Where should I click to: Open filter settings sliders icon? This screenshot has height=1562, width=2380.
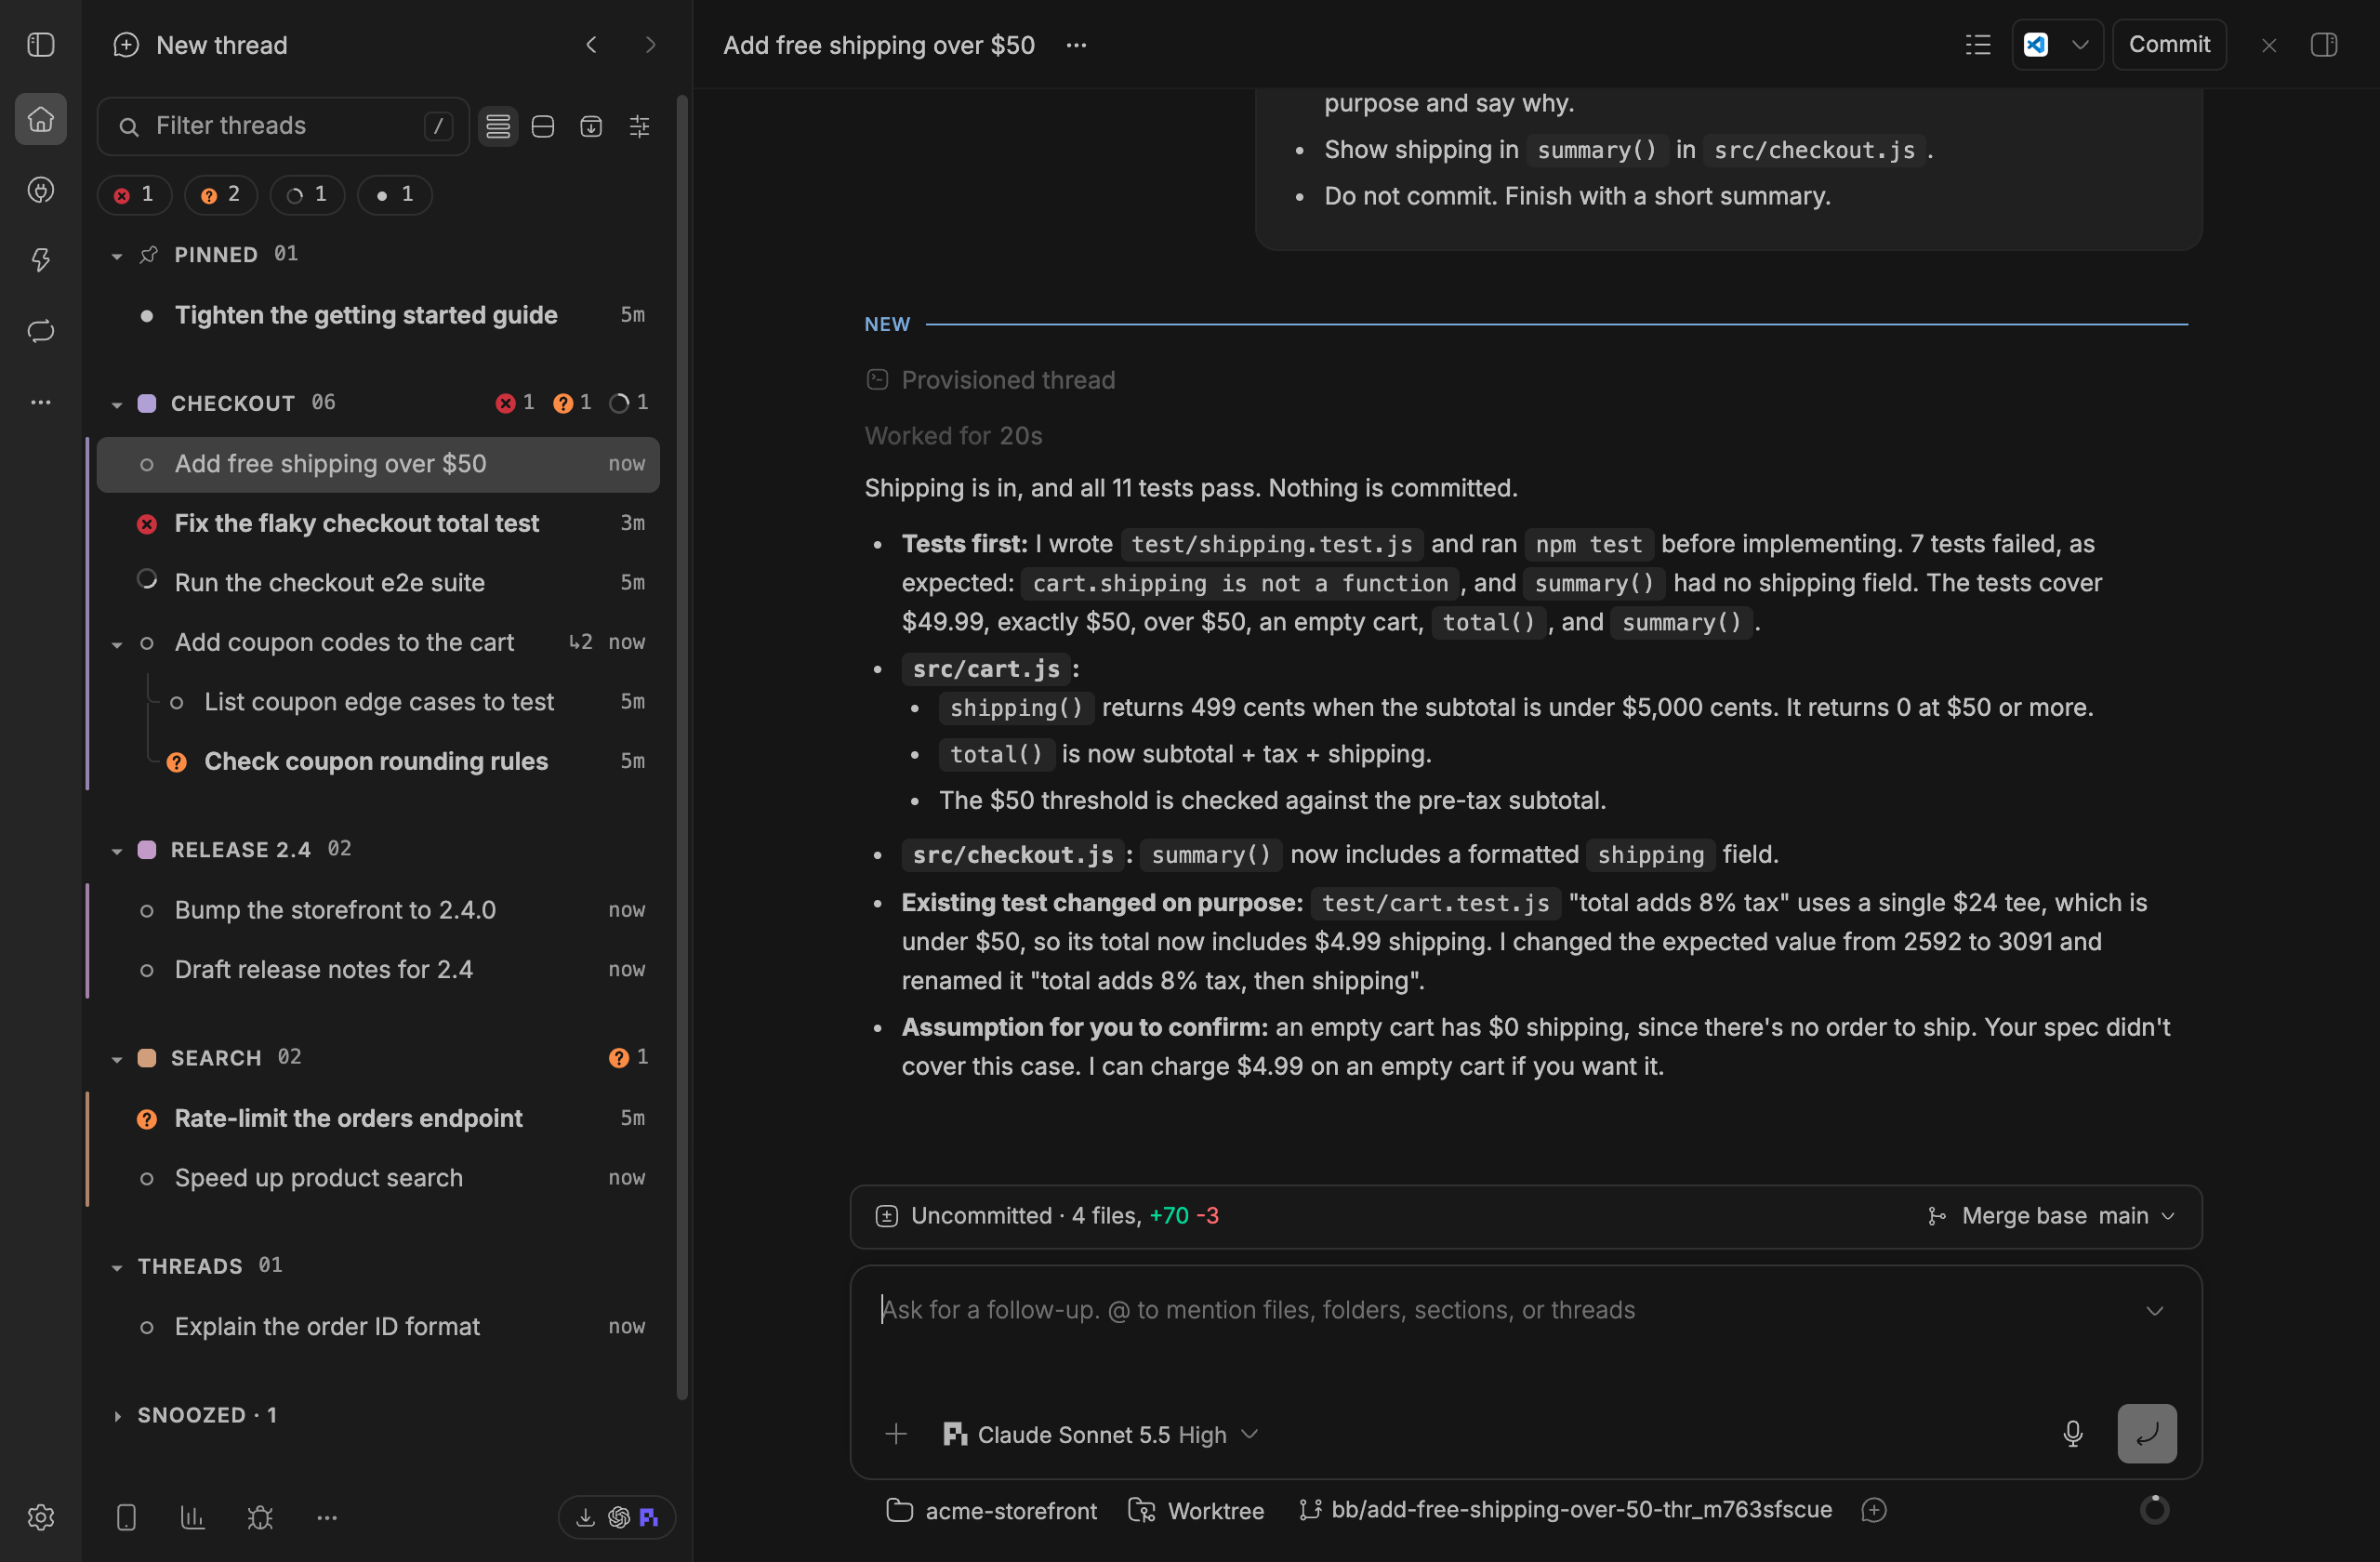pos(639,126)
